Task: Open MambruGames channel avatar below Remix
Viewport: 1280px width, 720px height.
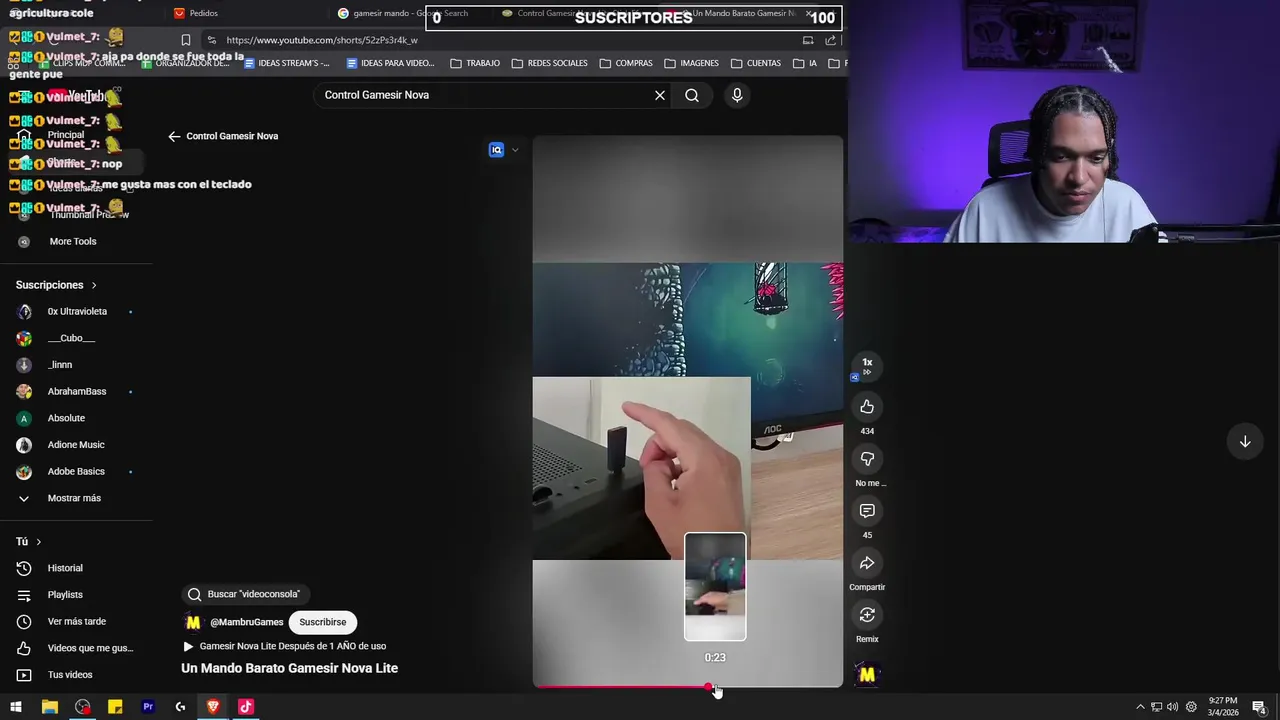Action: click(x=867, y=675)
